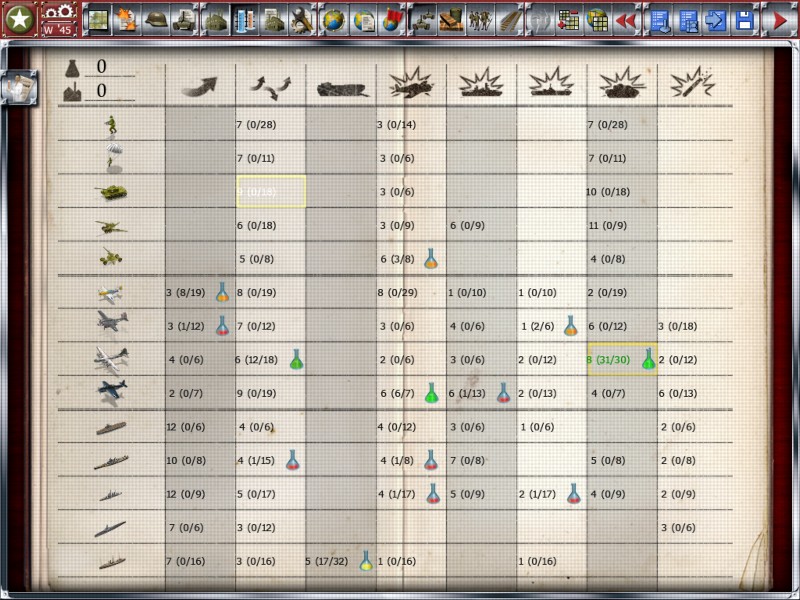The height and width of the screenshot is (600, 800).
Task: Click the exploding aircraft column header
Action: click(411, 82)
